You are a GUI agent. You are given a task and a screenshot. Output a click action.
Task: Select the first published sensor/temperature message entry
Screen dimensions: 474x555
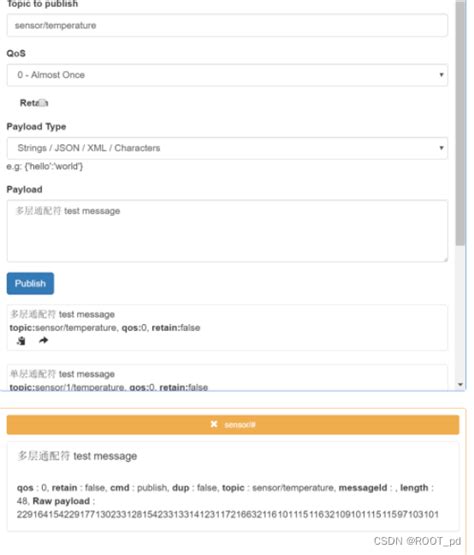tap(227, 328)
